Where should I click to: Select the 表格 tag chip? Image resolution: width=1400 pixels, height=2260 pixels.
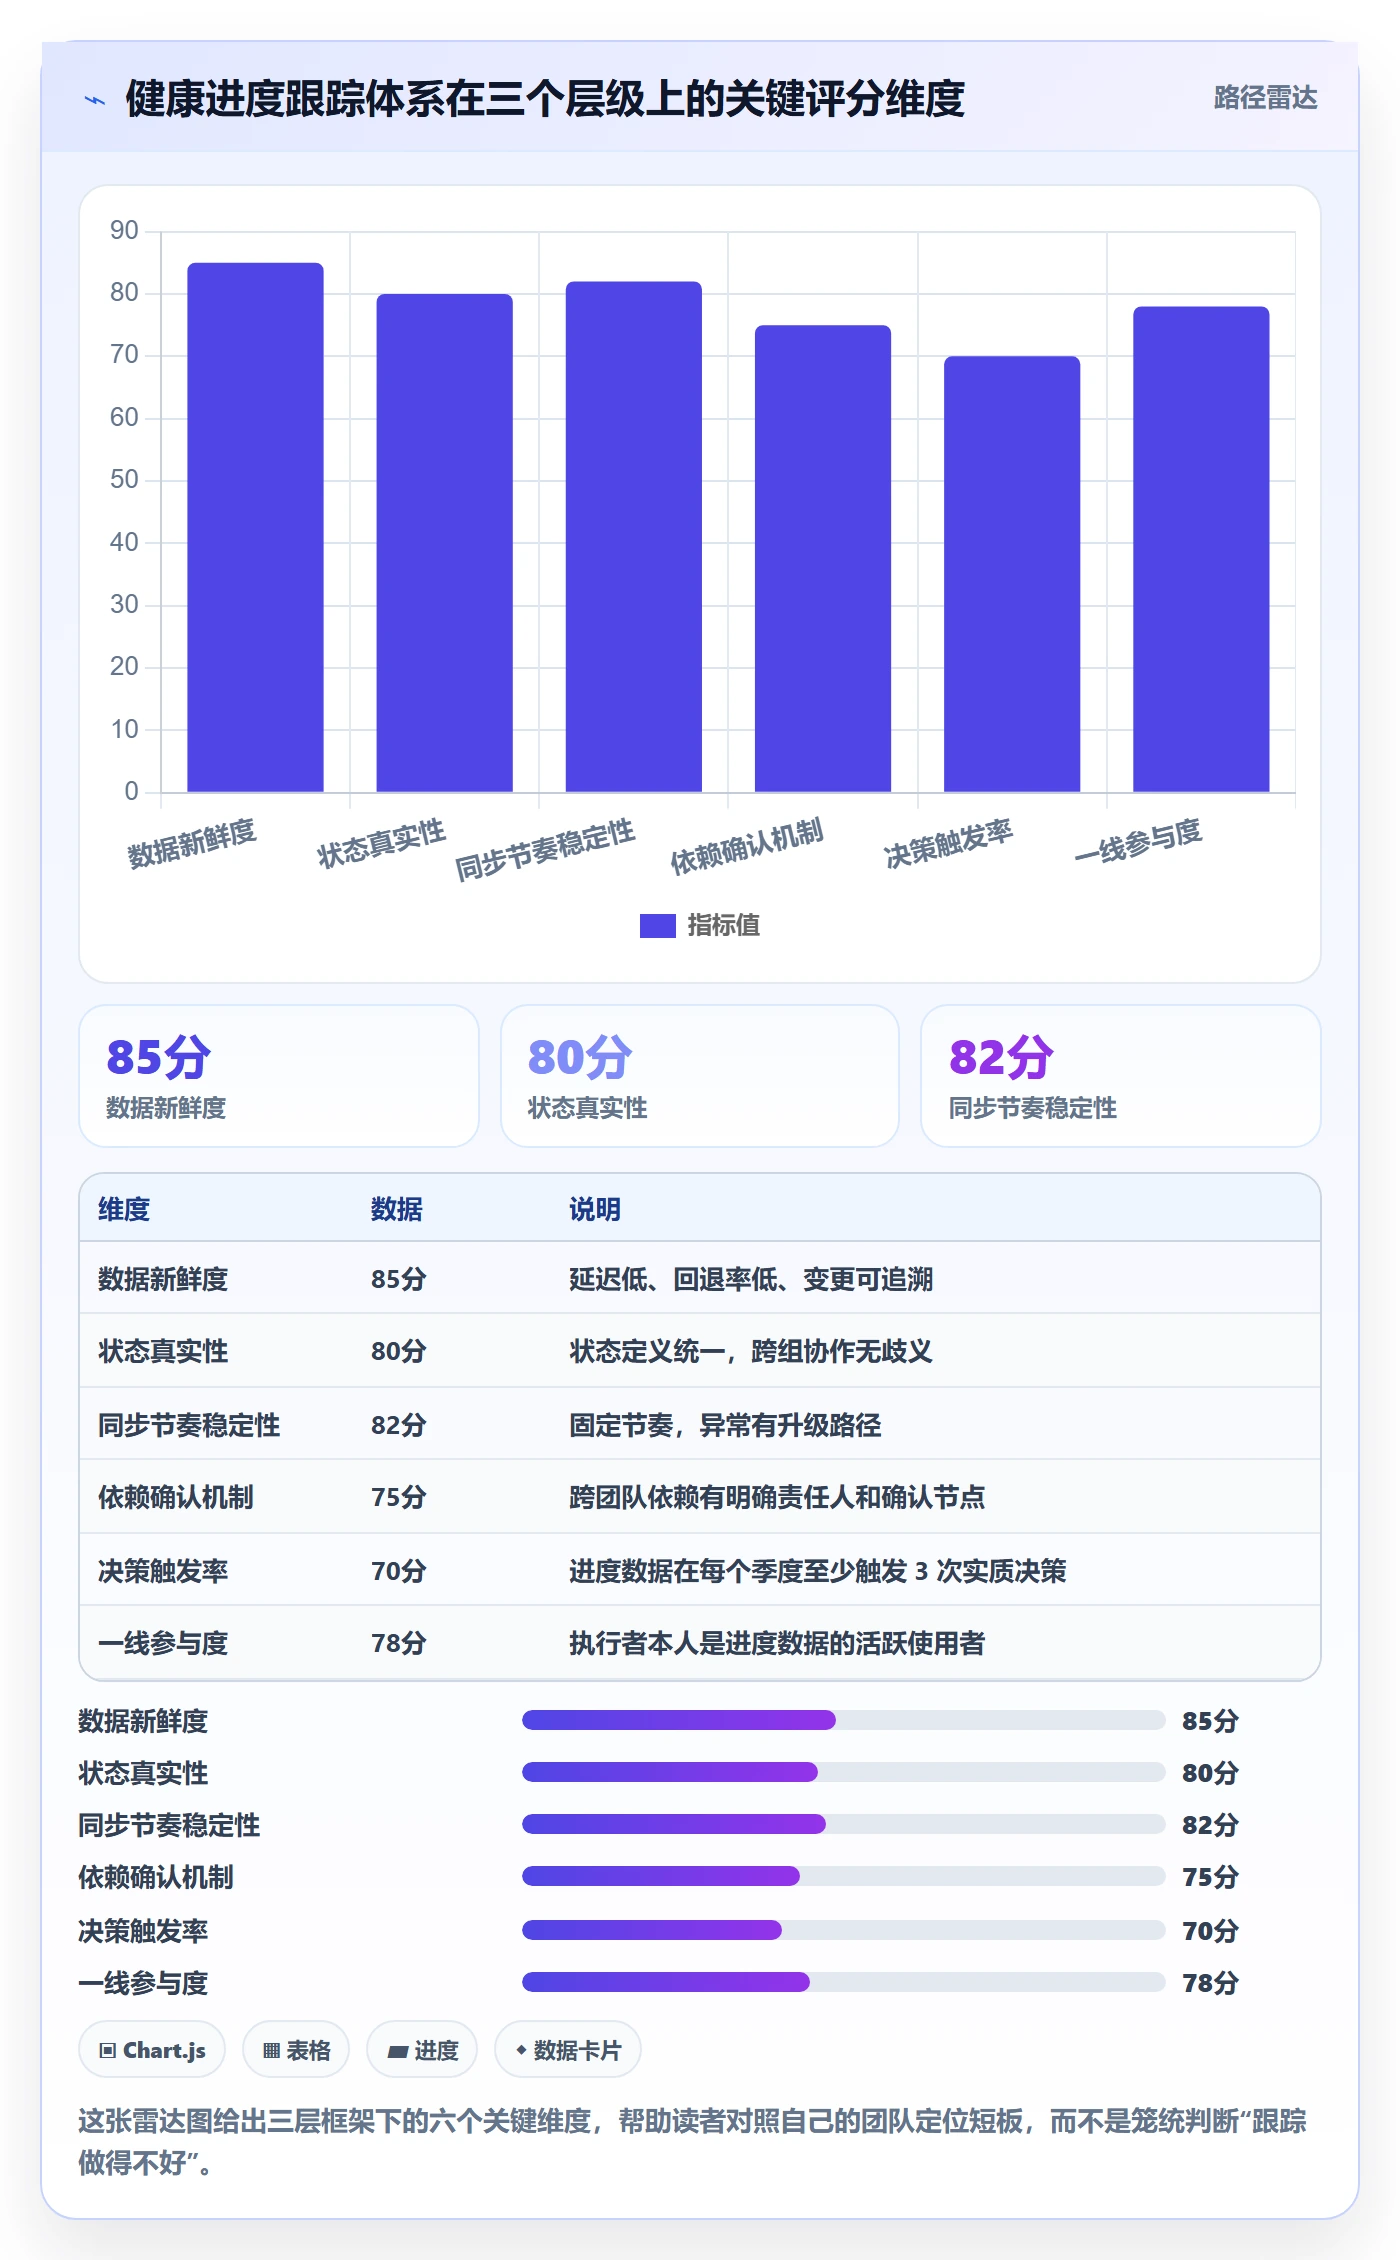[296, 2050]
